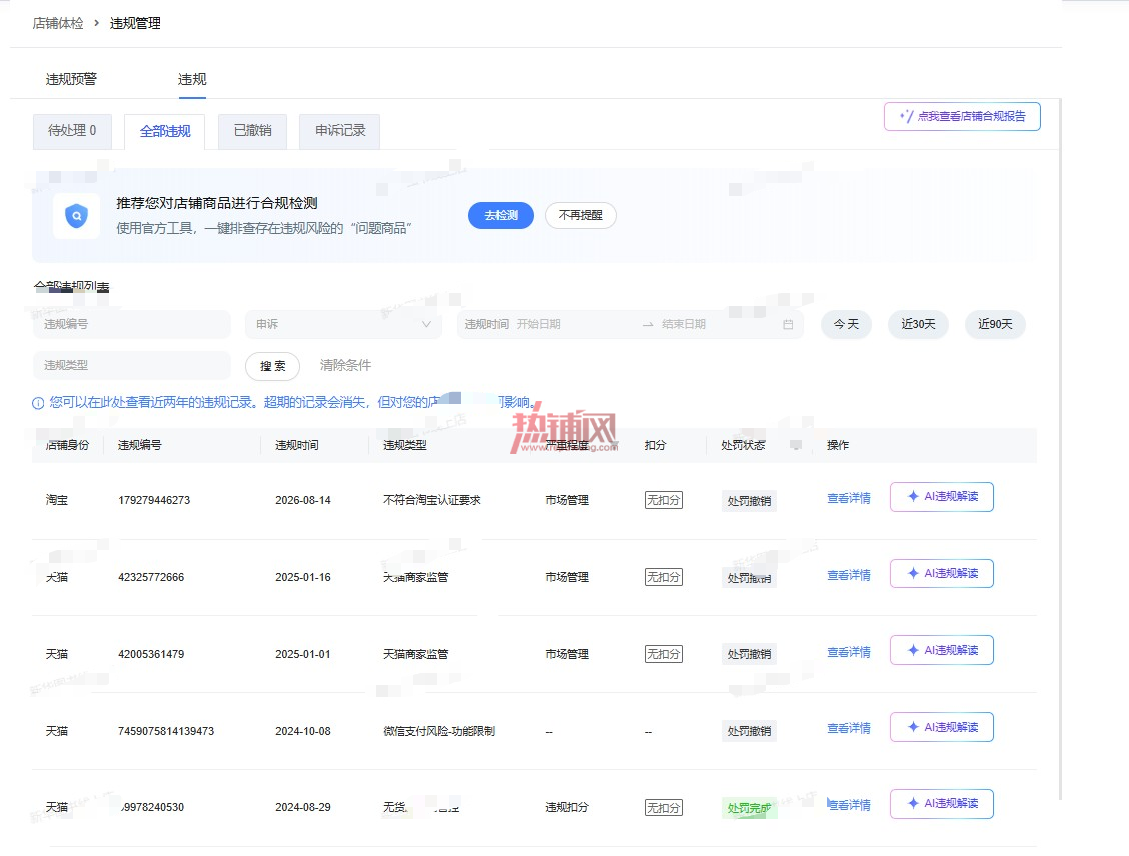
Task: Switch to 违规预警 tab
Action: tap(71, 79)
